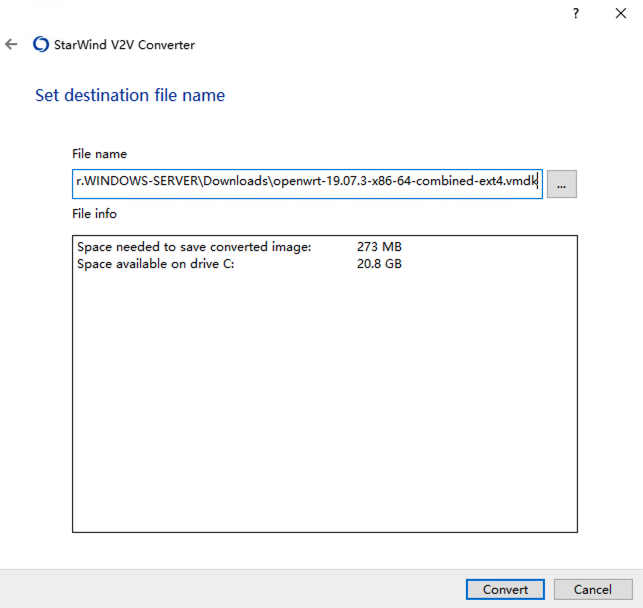
Task: Go back using the back arrow
Action: click(11, 44)
